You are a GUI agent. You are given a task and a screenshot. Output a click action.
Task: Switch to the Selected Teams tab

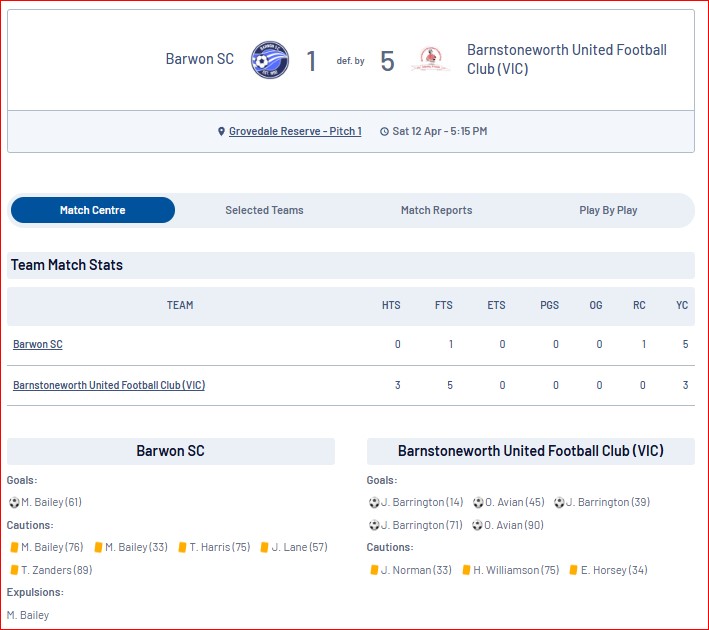click(x=265, y=210)
